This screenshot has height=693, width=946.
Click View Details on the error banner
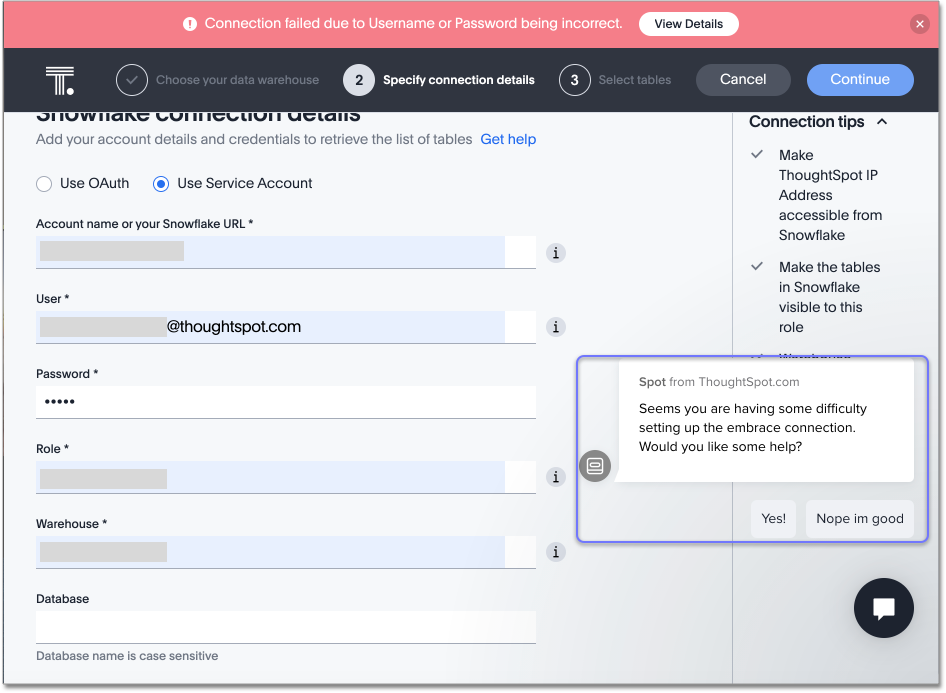688,23
